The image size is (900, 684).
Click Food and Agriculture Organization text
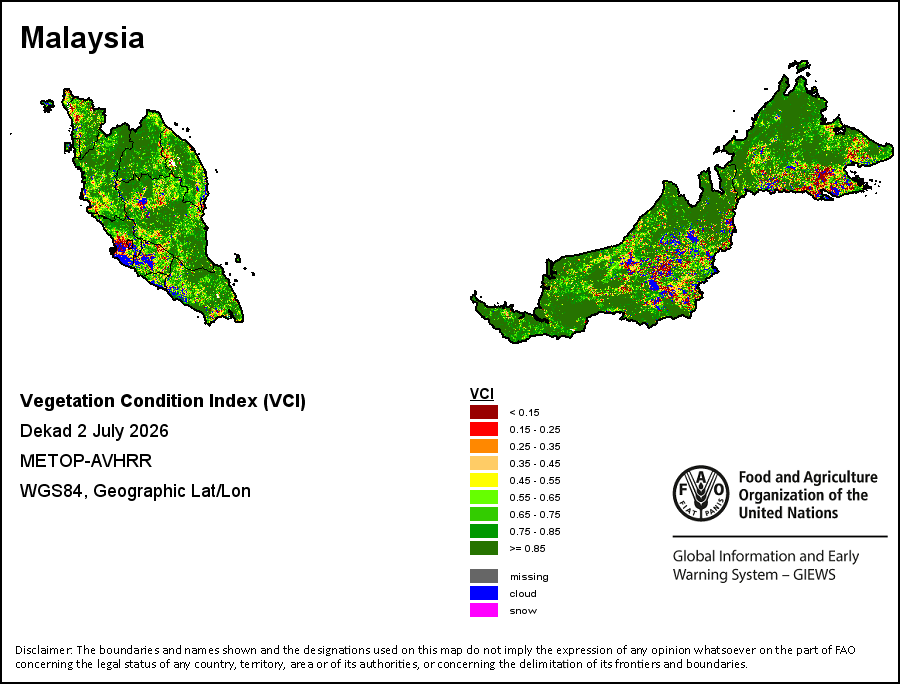(x=808, y=495)
